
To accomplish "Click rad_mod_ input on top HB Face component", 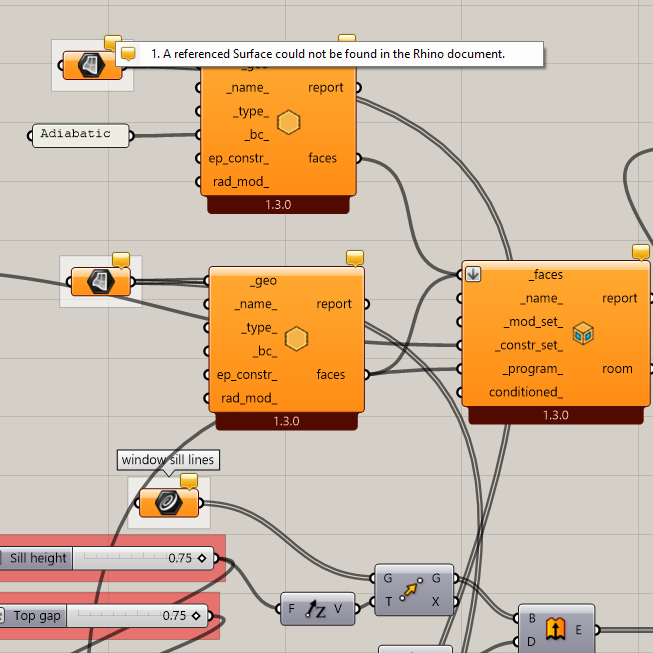I will (x=241, y=182).
